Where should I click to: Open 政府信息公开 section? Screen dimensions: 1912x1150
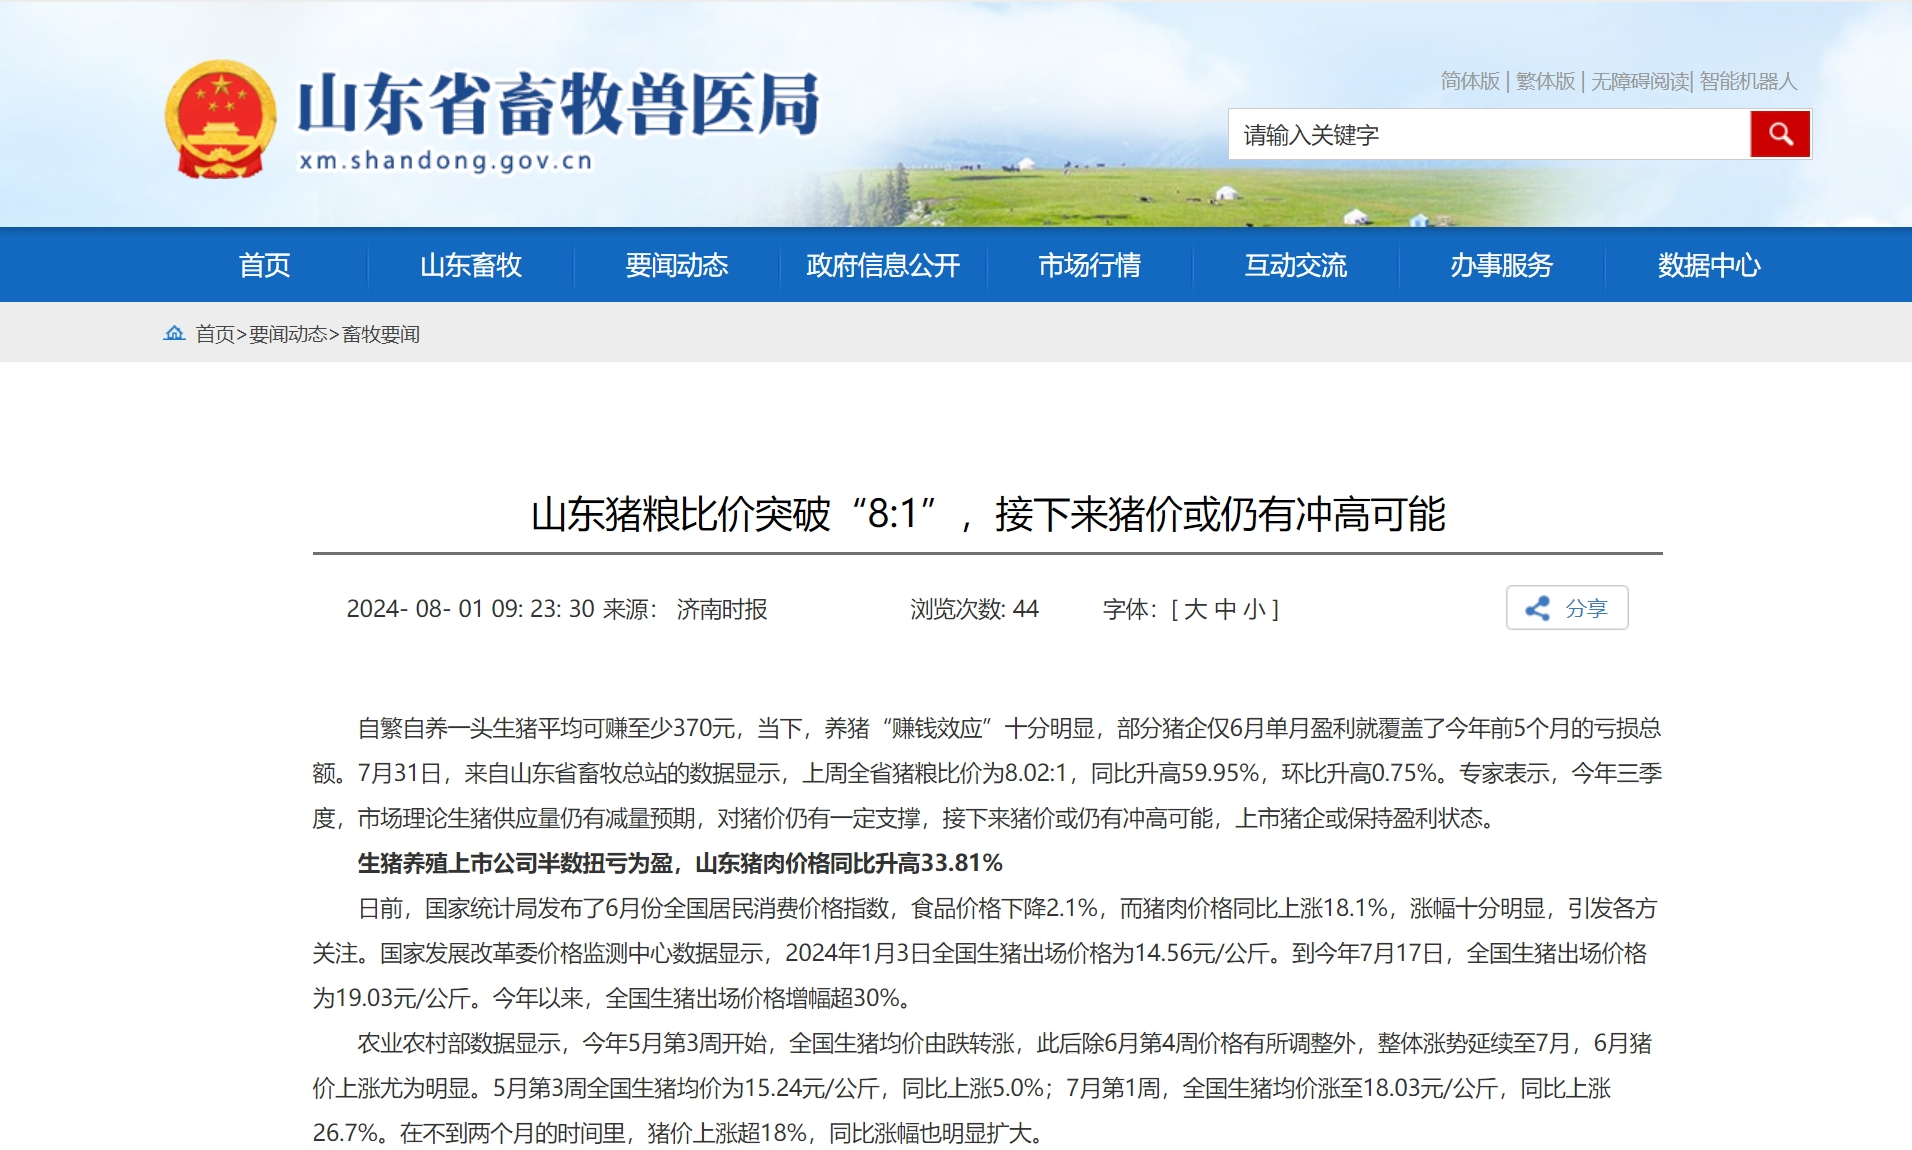tap(882, 265)
